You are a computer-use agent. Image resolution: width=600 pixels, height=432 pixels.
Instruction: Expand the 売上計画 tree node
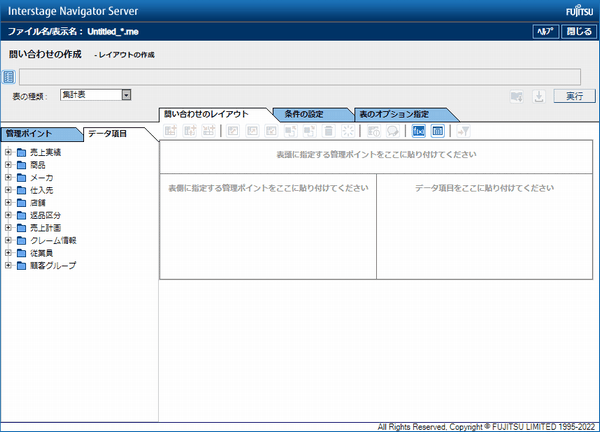click(x=8, y=228)
